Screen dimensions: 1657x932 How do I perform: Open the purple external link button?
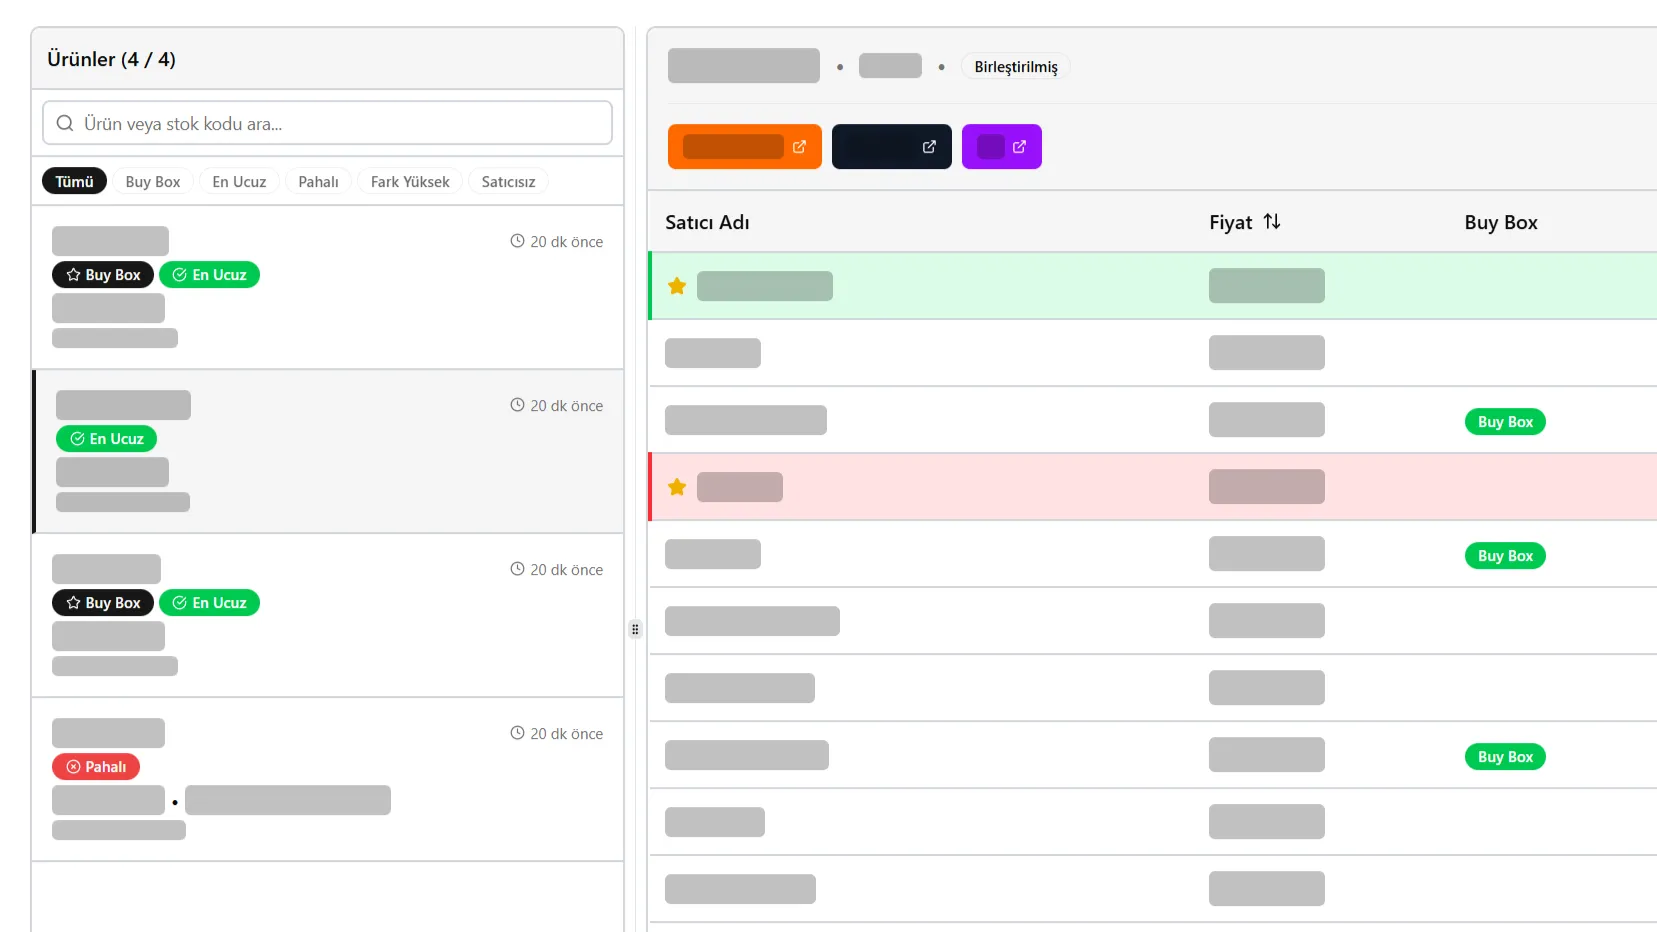pos(1001,147)
